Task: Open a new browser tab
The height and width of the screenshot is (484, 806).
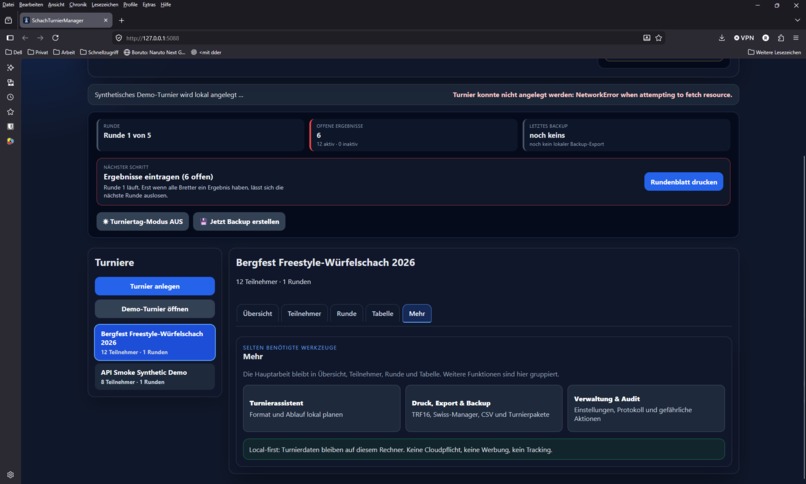Action: (121, 21)
